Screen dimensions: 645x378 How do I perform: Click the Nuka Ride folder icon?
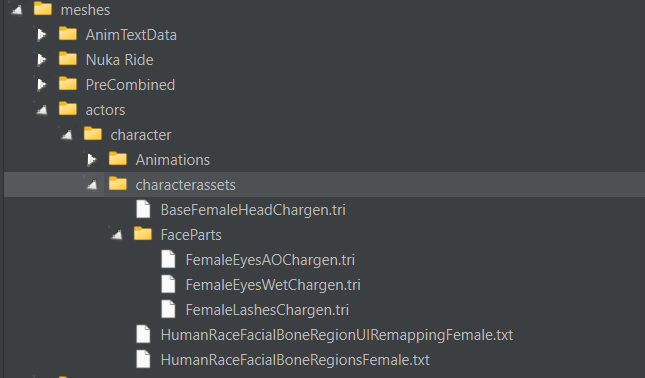coord(68,59)
